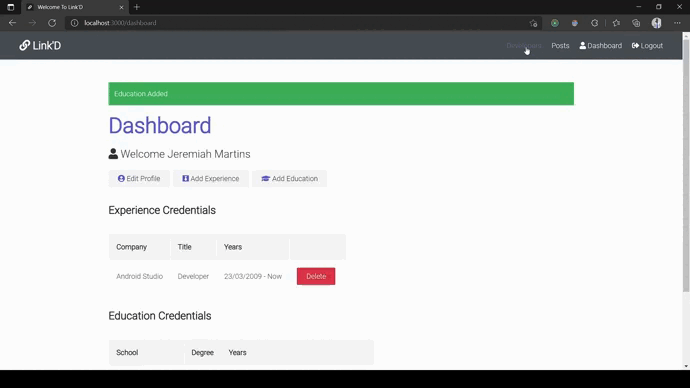
Task: Open the tab actions menu icon
Action: pos(11,7)
